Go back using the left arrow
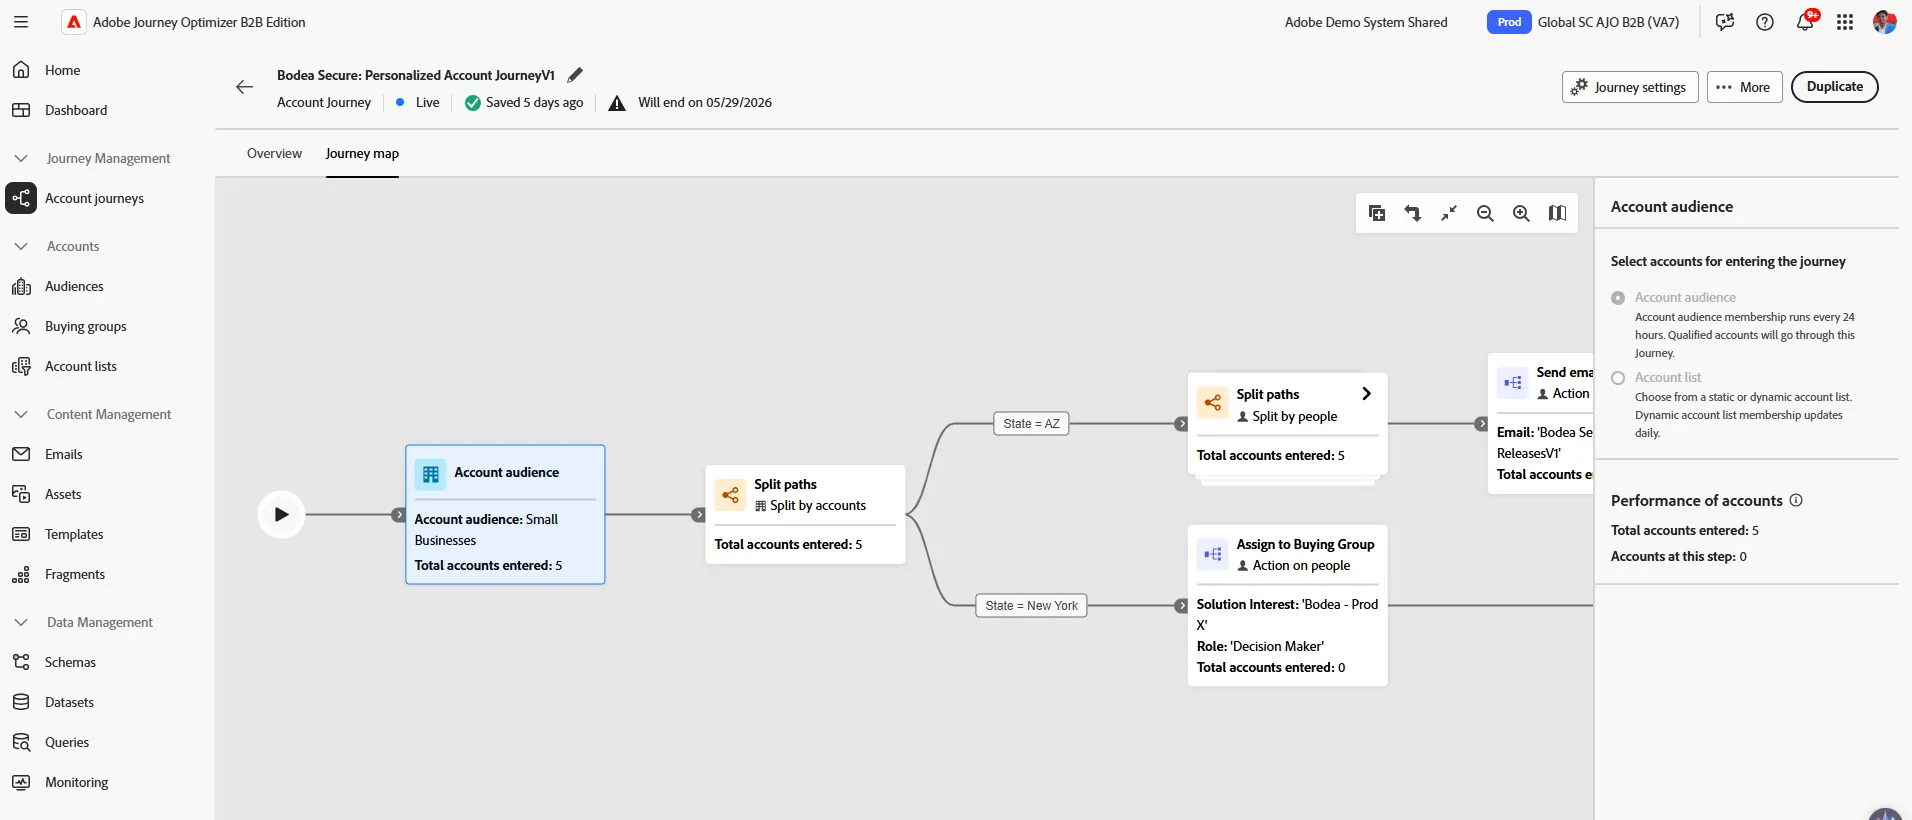 click(x=244, y=87)
